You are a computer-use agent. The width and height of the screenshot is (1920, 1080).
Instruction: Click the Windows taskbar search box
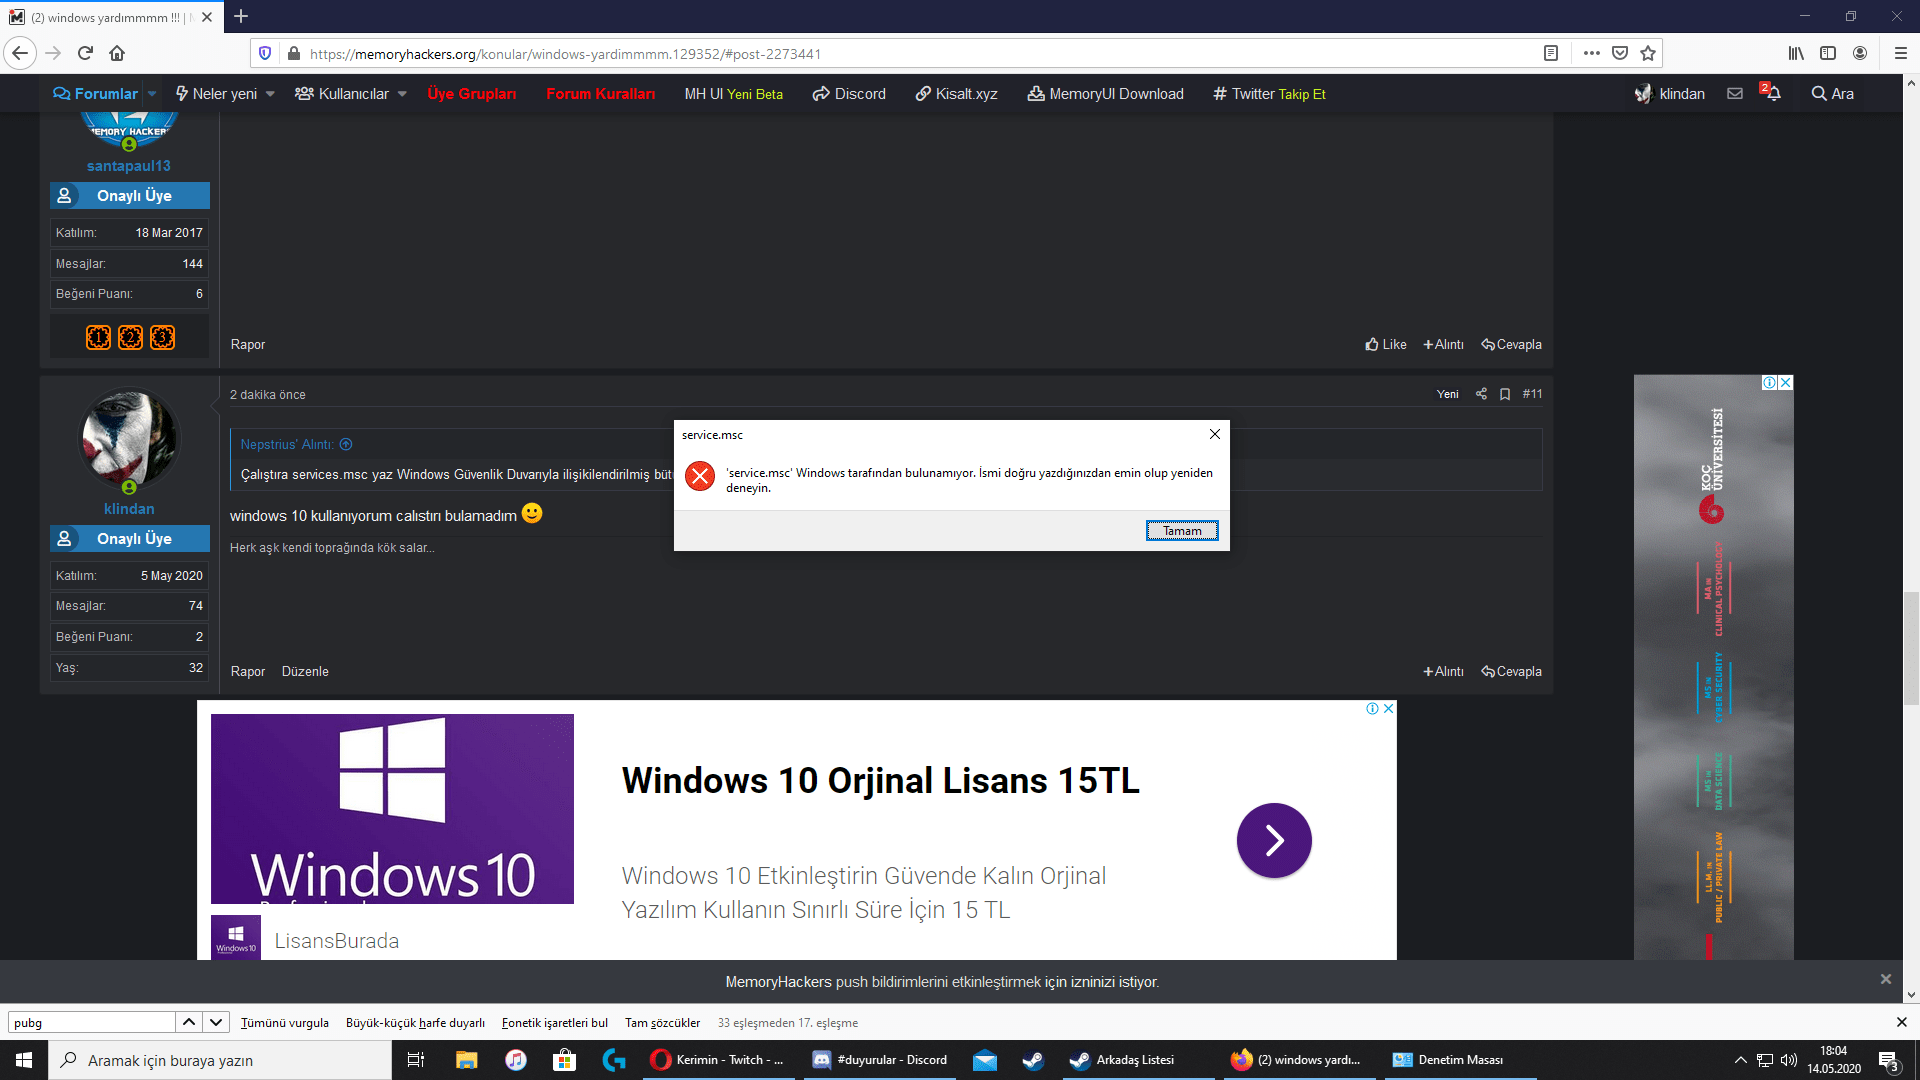(x=220, y=1060)
